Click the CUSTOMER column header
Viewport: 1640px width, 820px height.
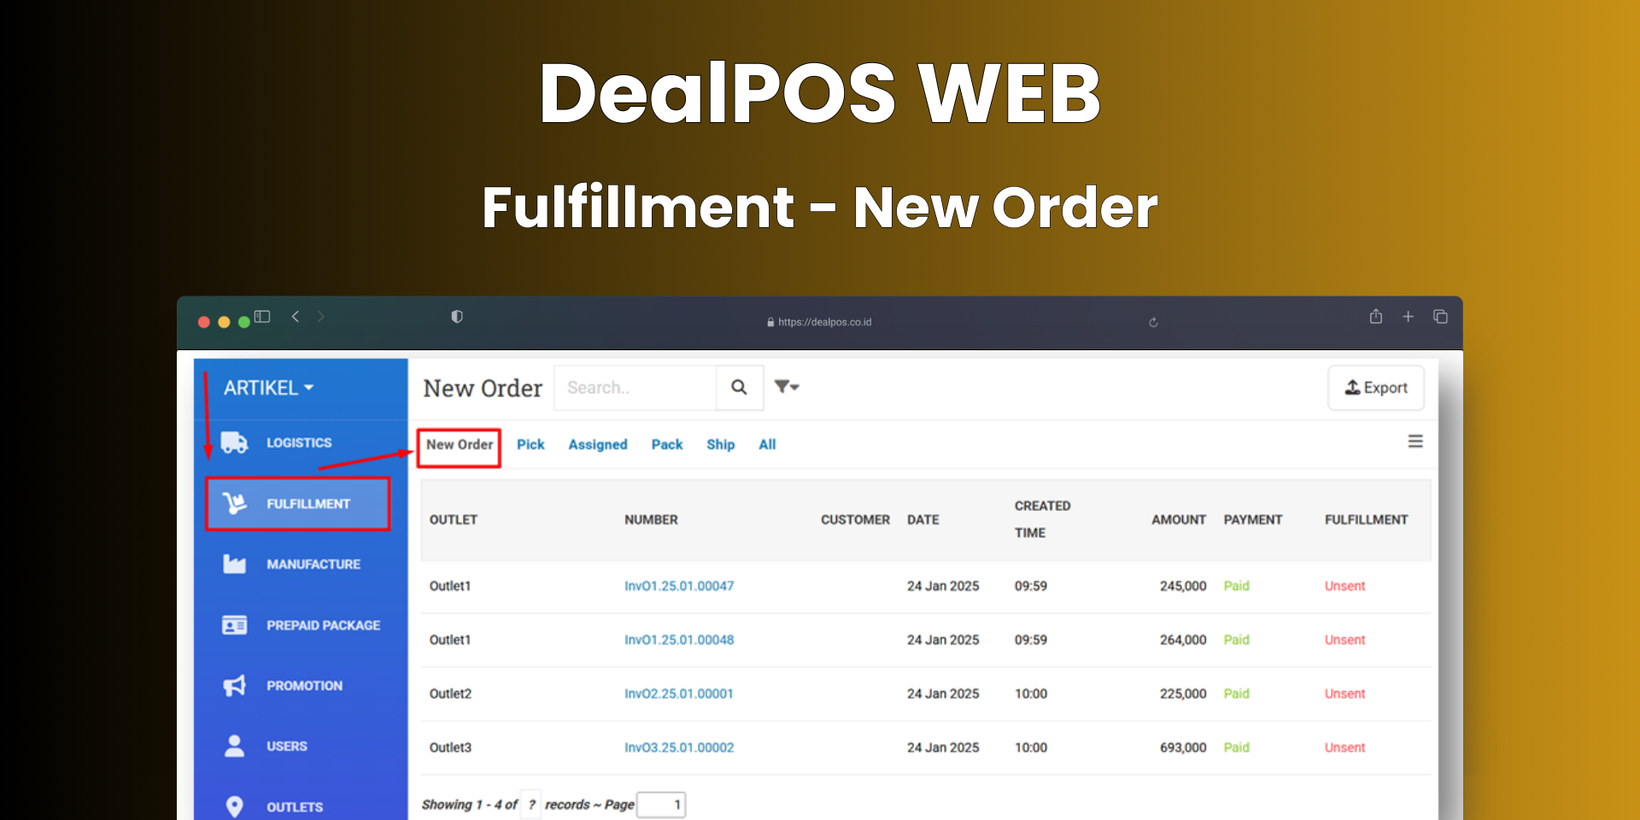point(855,520)
